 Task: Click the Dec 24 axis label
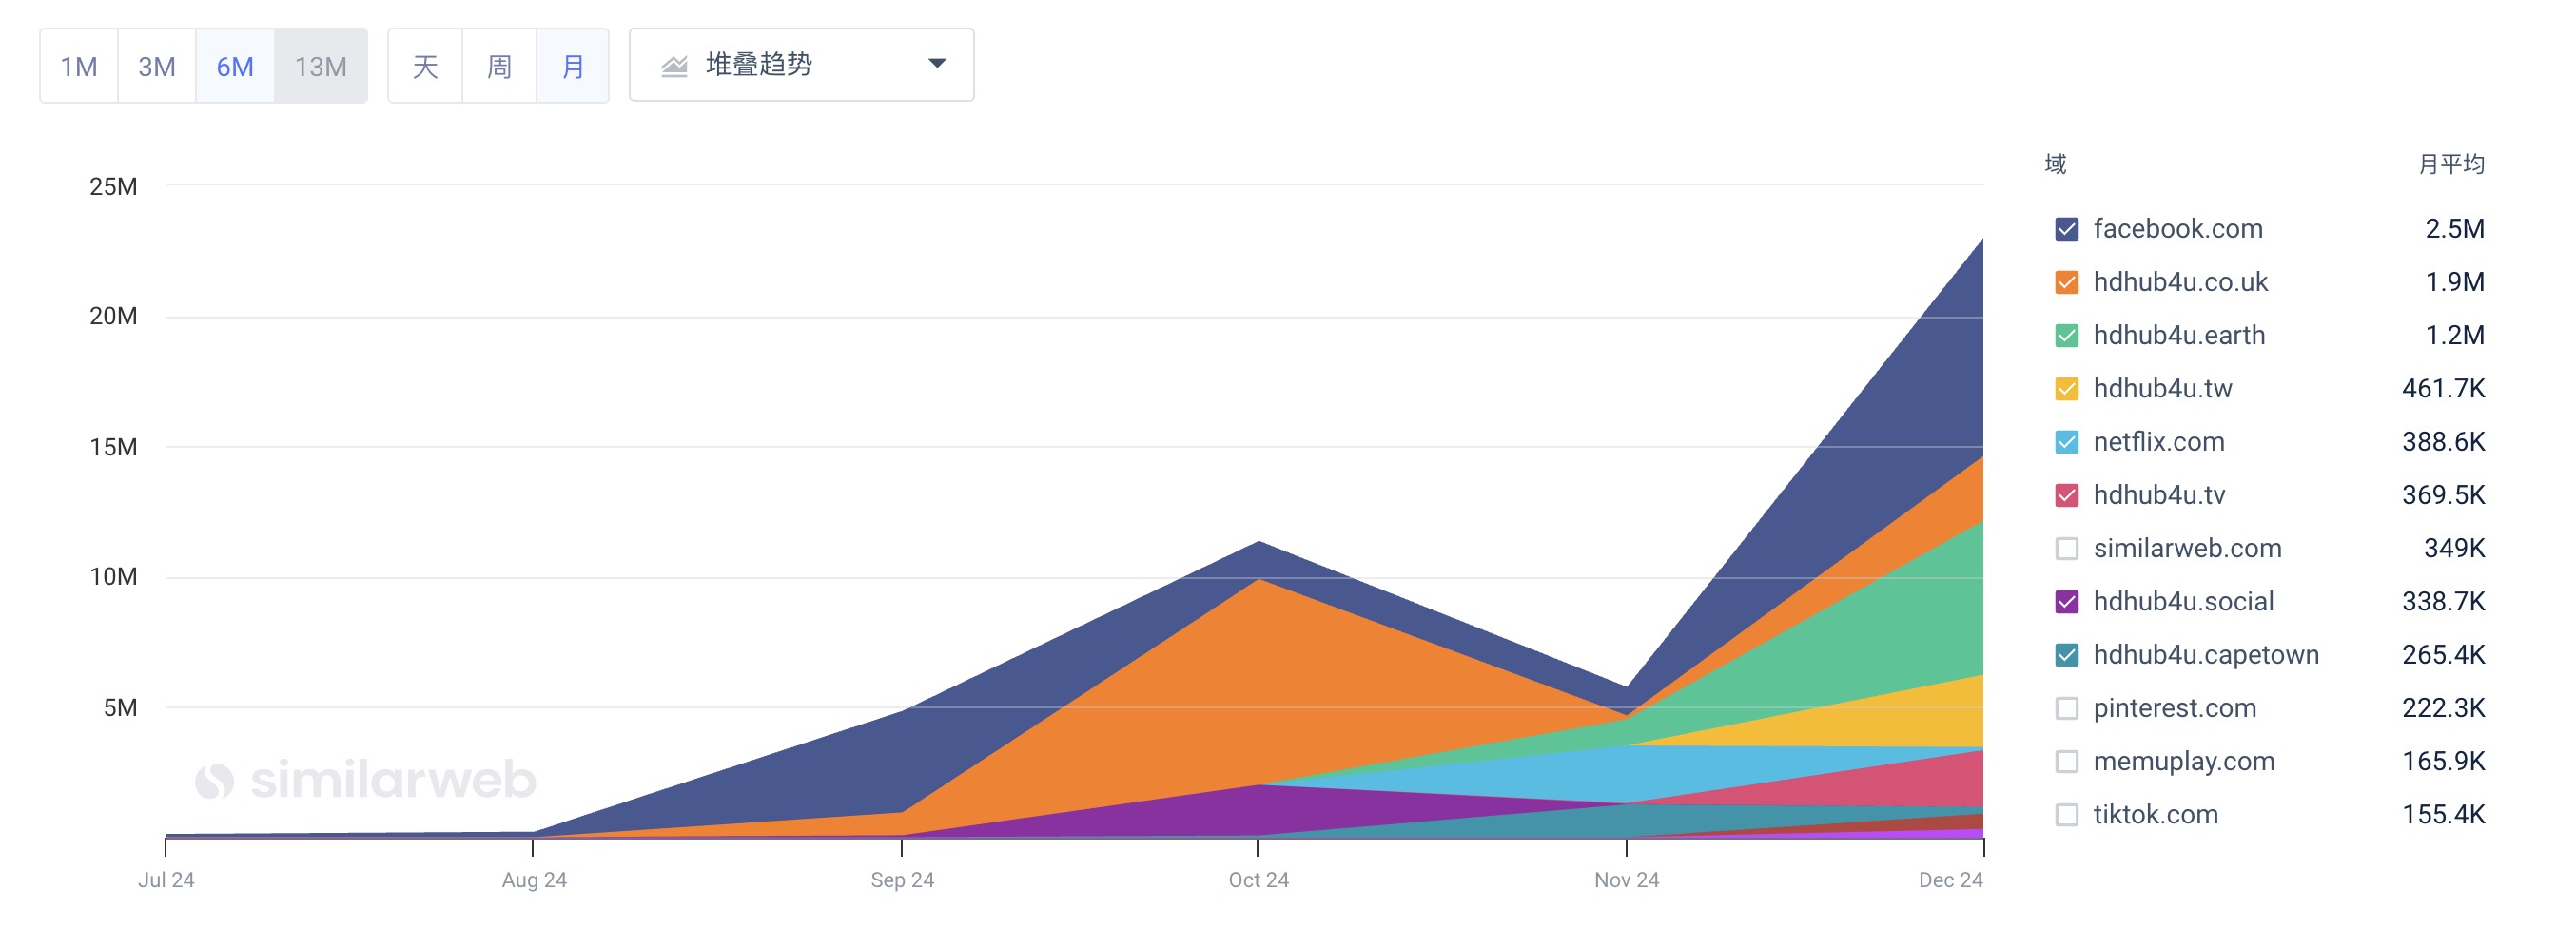click(1950, 880)
